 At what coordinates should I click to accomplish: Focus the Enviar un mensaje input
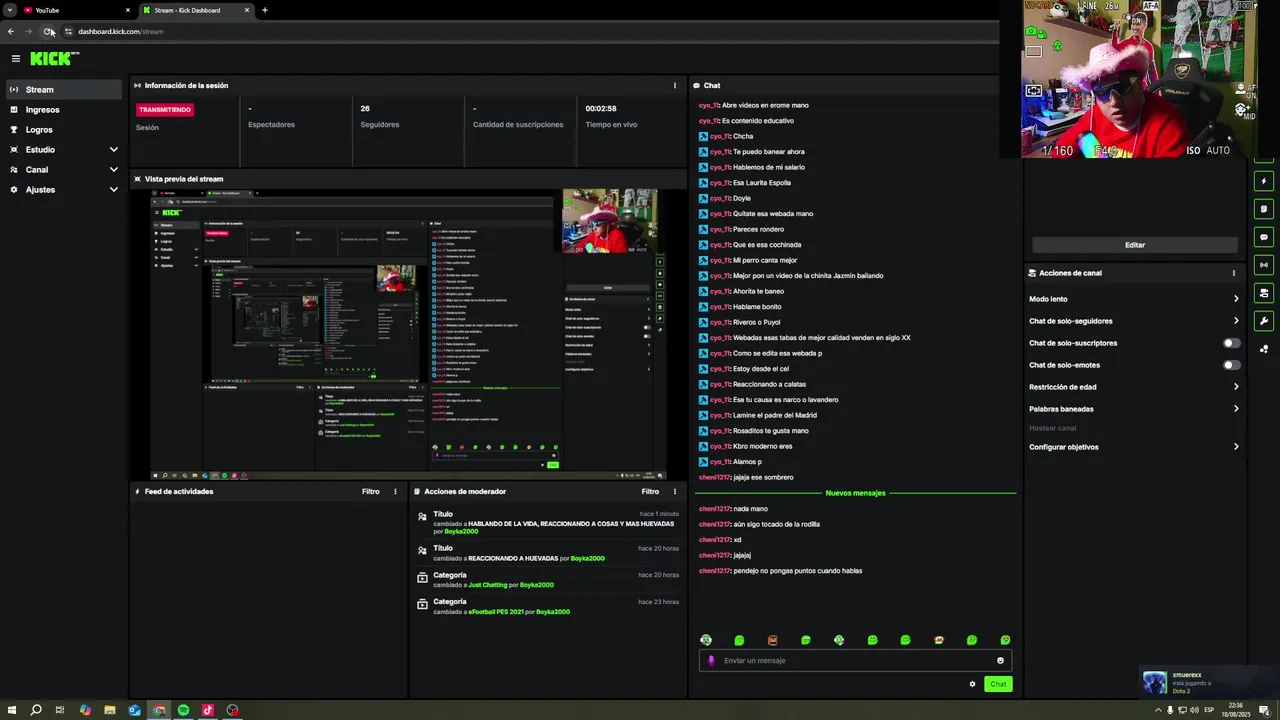click(x=855, y=660)
